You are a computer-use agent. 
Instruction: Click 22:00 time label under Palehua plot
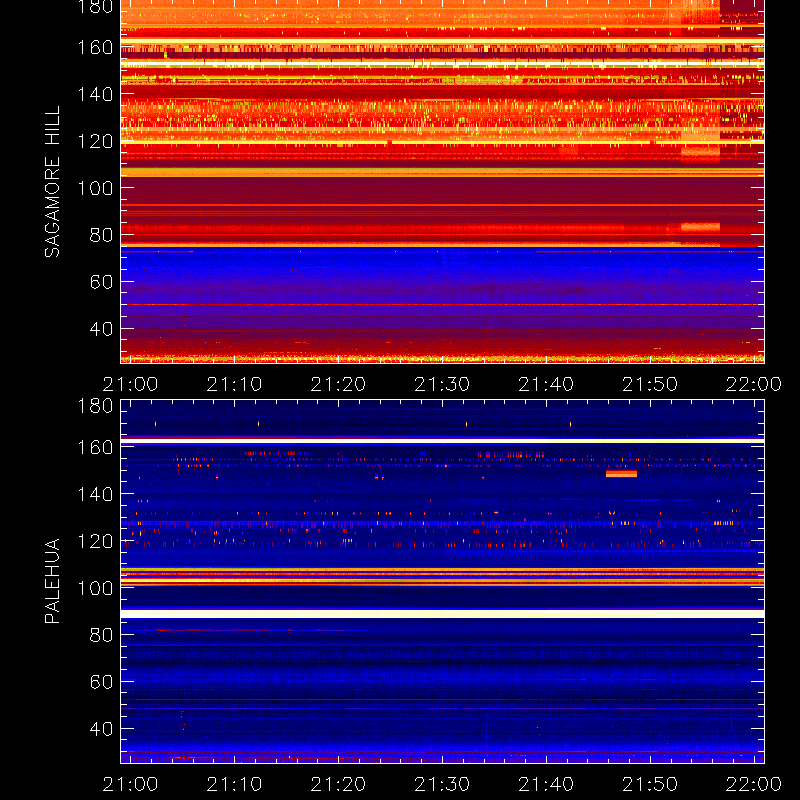(x=754, y=784)
